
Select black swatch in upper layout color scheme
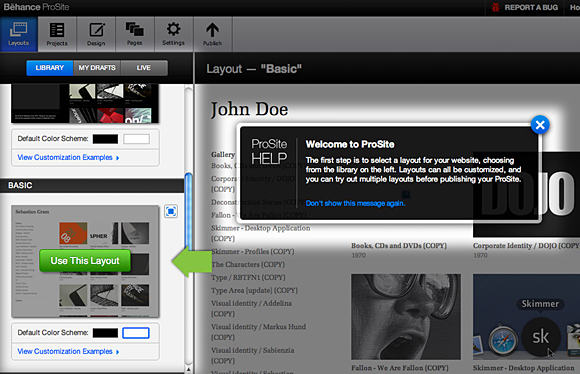[105, 139]
